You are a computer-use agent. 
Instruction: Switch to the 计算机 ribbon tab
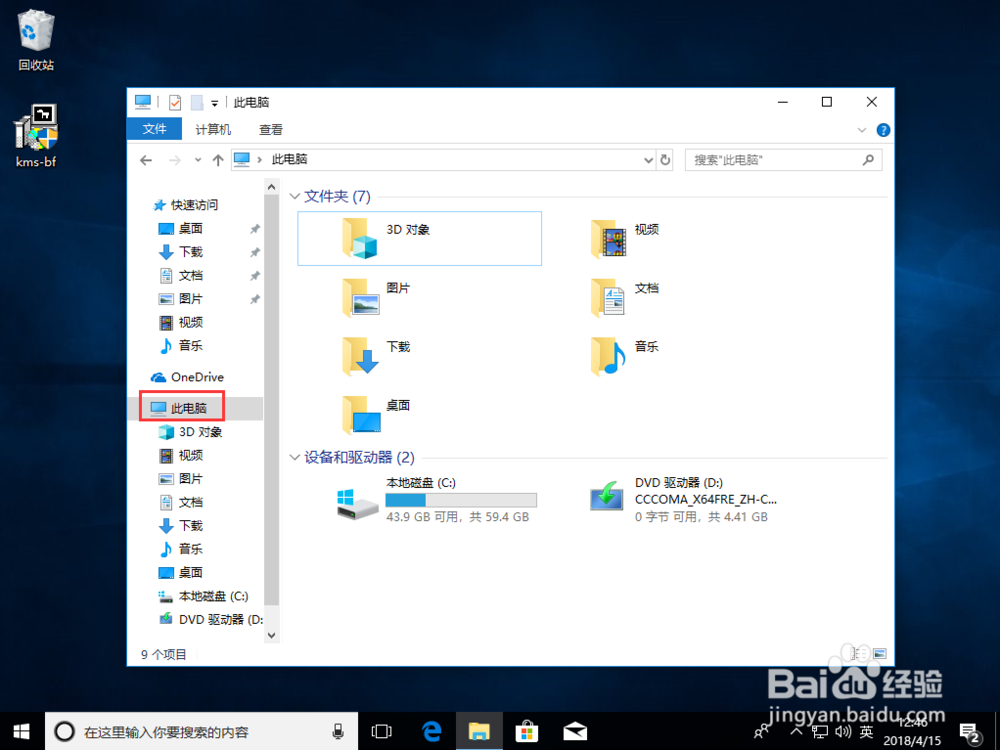coord(213,129)
